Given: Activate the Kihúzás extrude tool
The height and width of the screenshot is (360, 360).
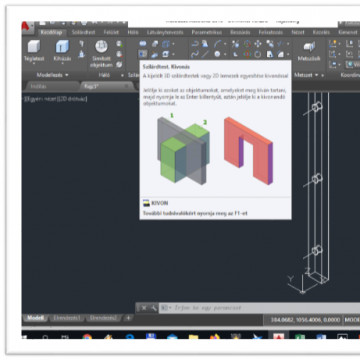Looking at the screenshot, I should pyautogui.click(x=62, y=51).
